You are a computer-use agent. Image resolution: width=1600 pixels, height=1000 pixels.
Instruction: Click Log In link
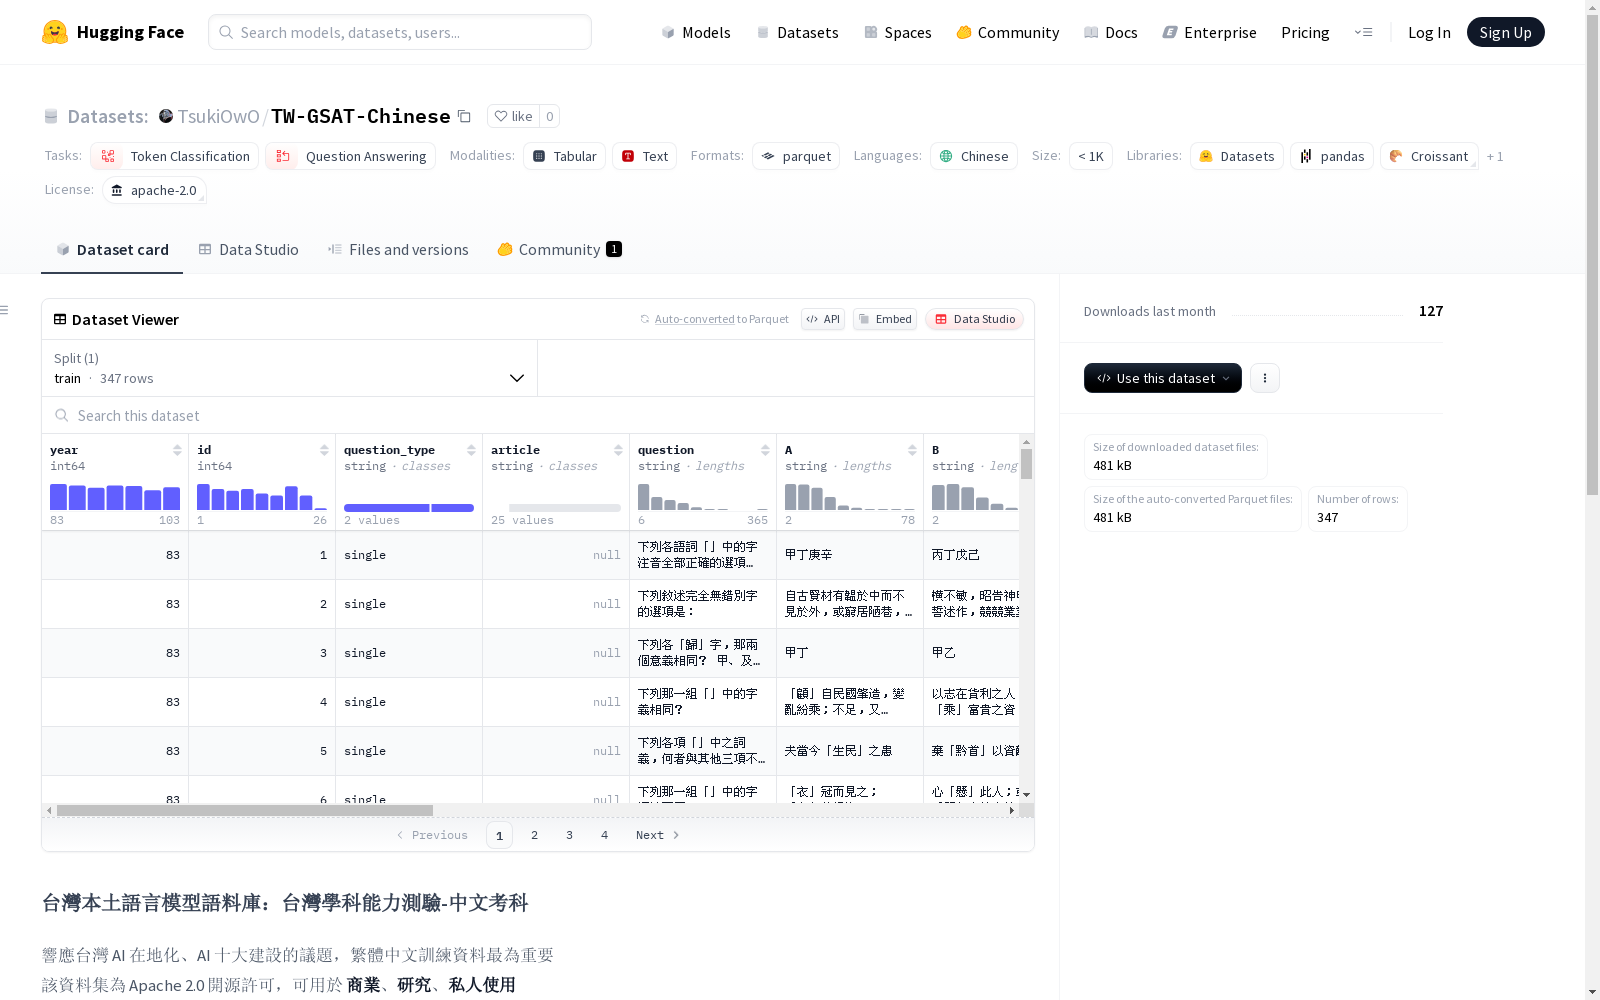1429,32
